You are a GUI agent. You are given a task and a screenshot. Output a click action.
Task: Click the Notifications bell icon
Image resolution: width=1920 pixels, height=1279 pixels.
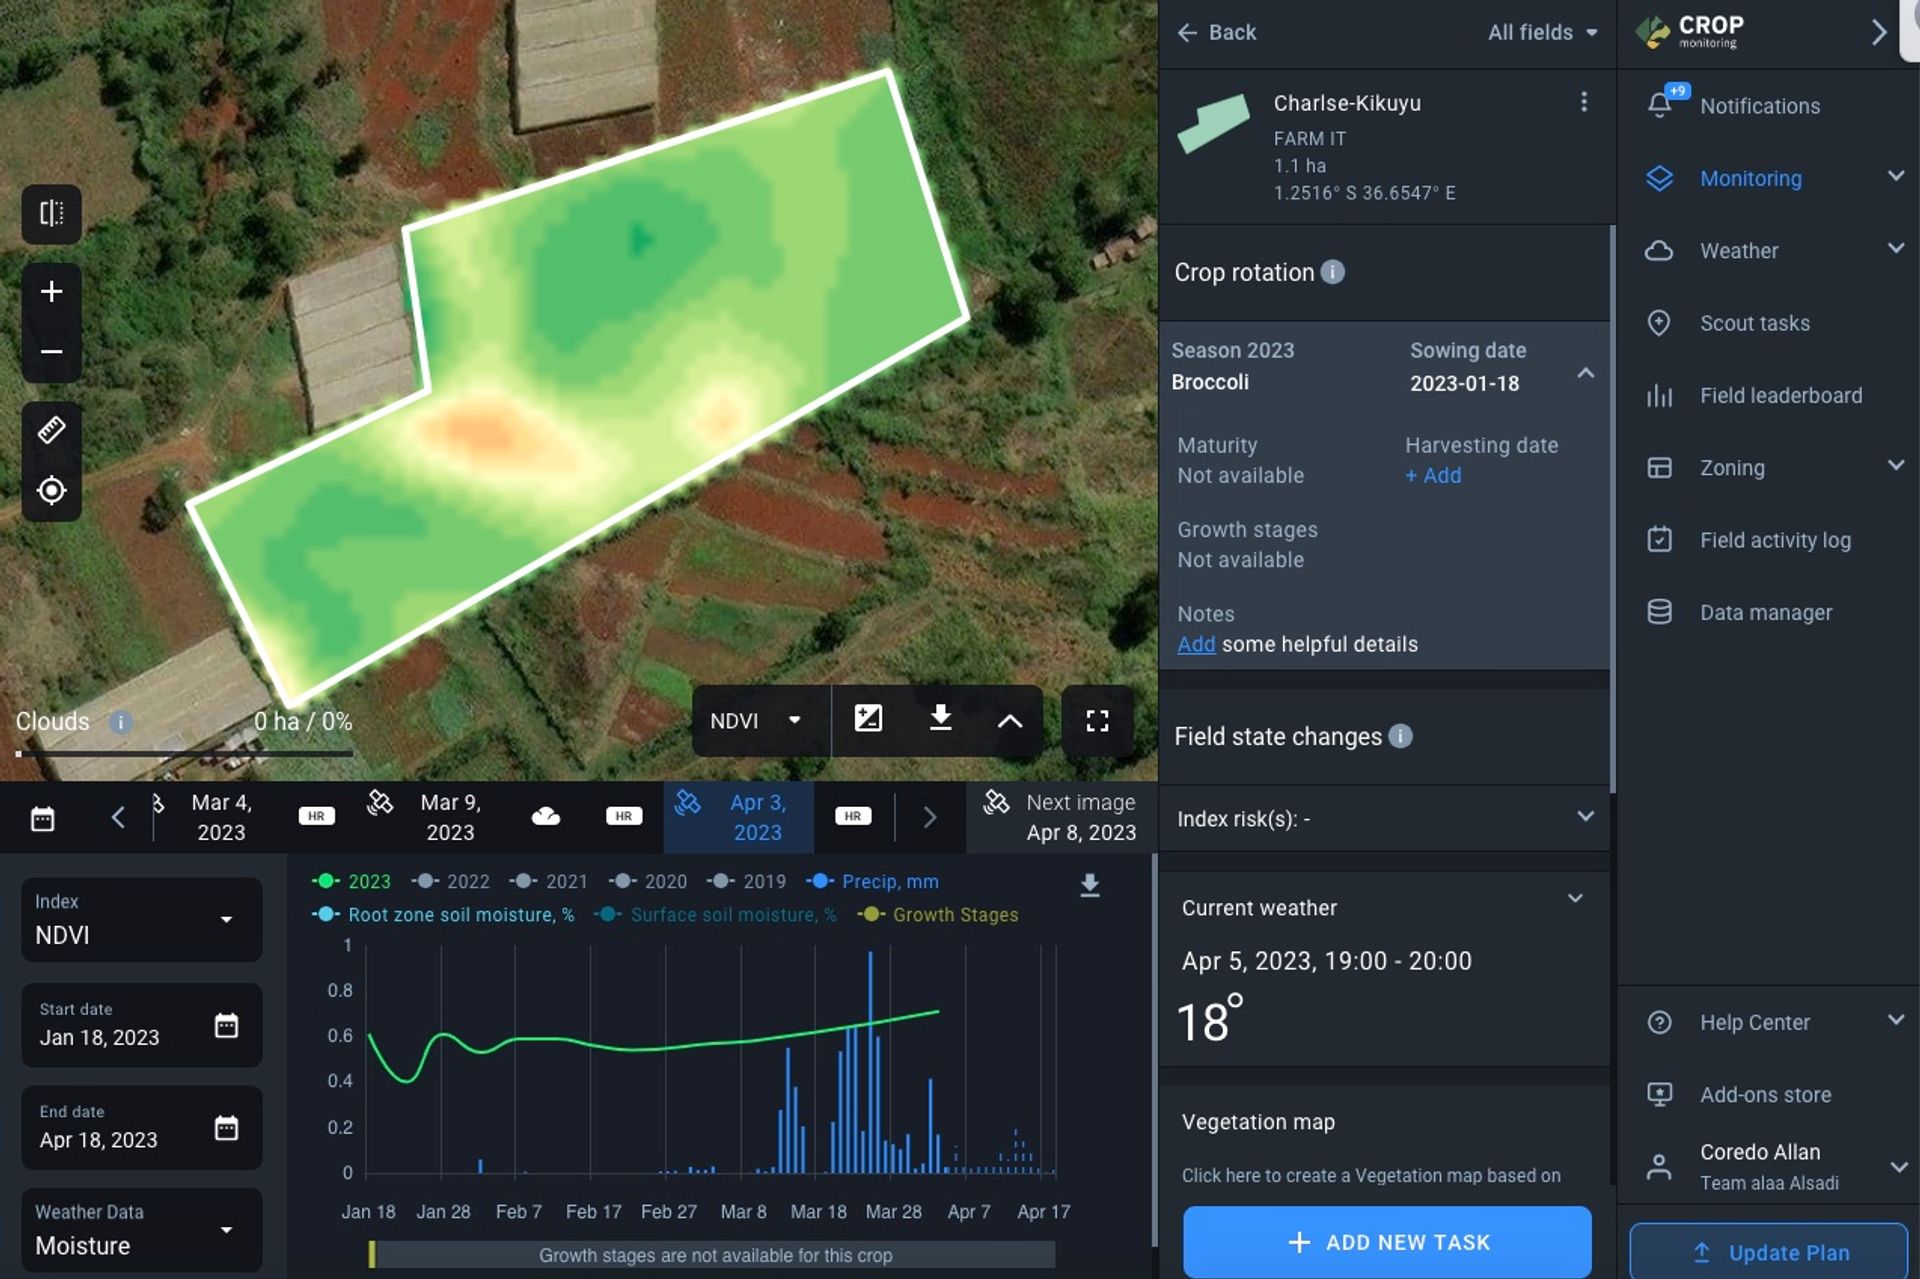coord(1659,105)
